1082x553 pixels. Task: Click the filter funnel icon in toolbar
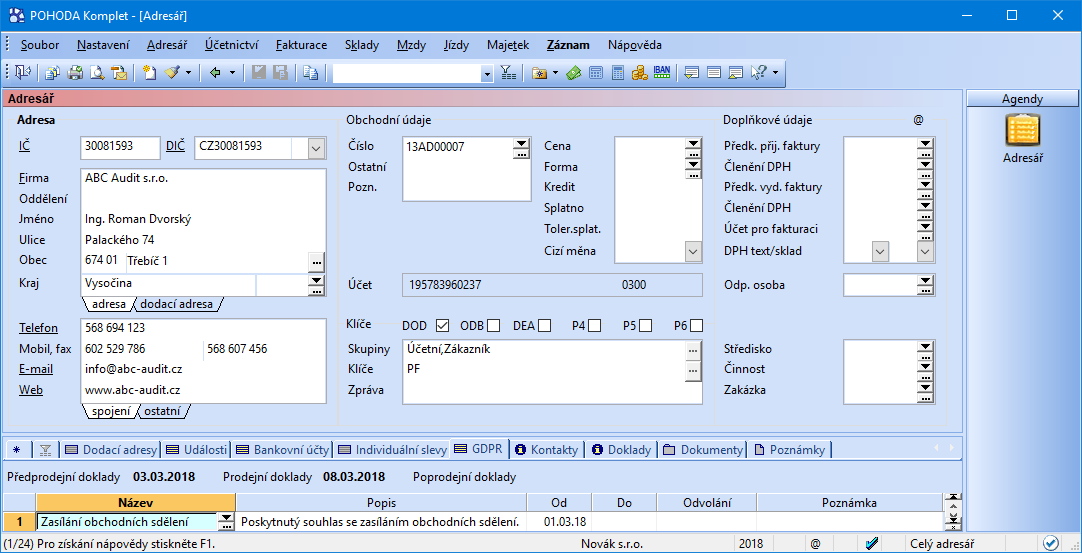pyautogui.click(x=508, y=72)
